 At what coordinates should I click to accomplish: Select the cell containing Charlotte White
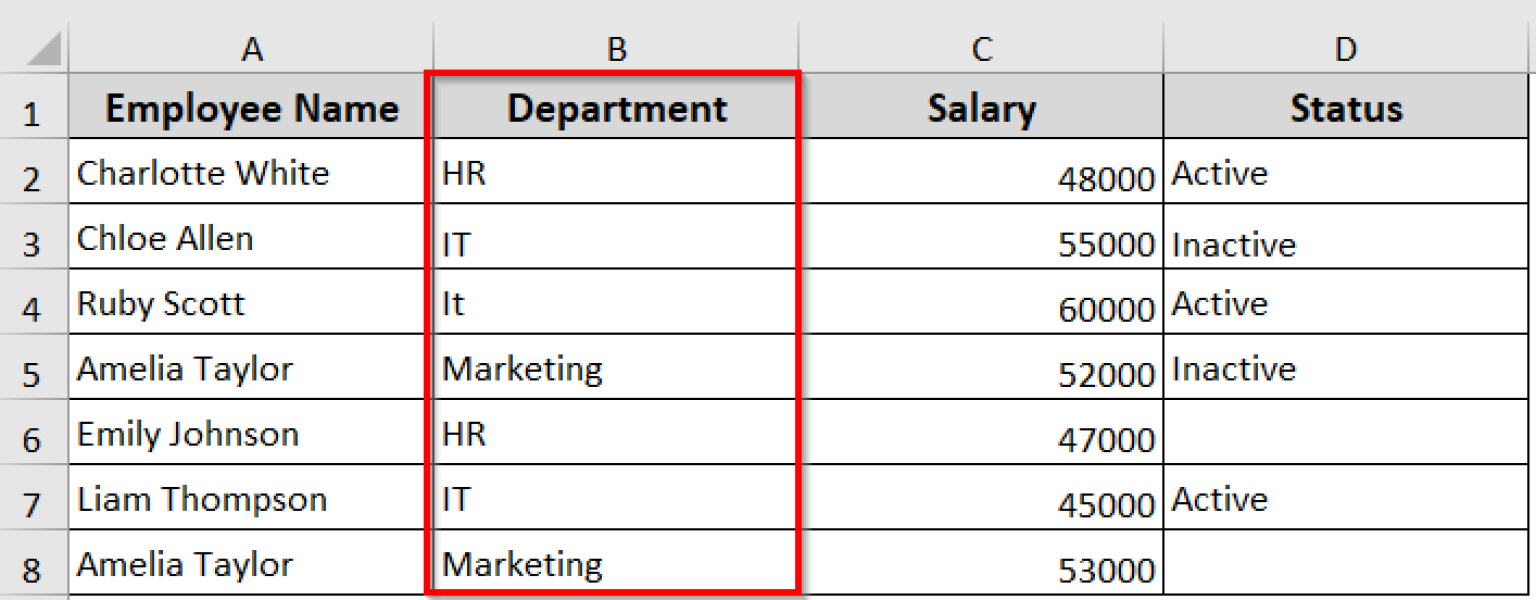click(x=252, y=174)
